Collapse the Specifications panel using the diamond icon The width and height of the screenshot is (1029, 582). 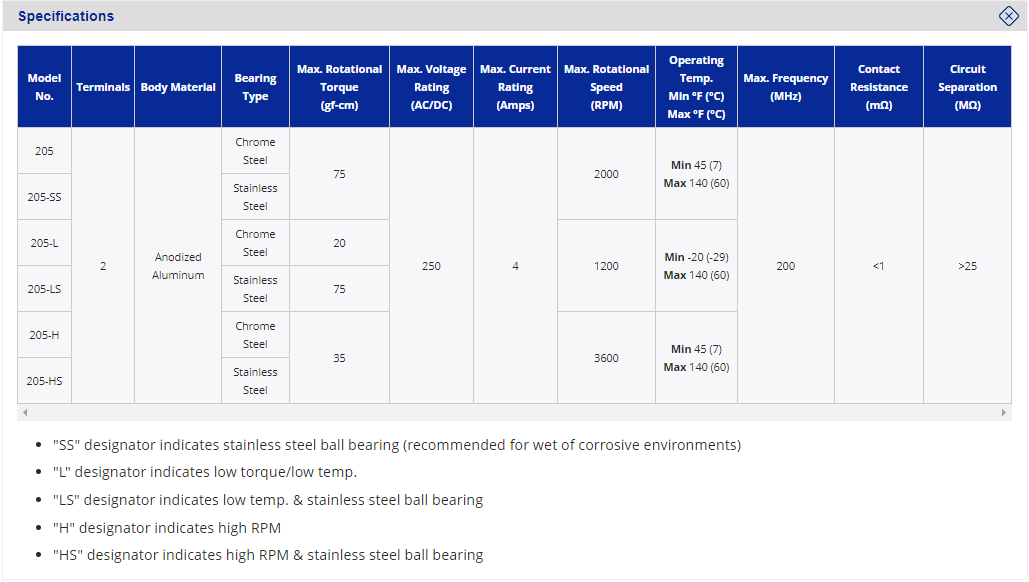[x=1008, y=16]
